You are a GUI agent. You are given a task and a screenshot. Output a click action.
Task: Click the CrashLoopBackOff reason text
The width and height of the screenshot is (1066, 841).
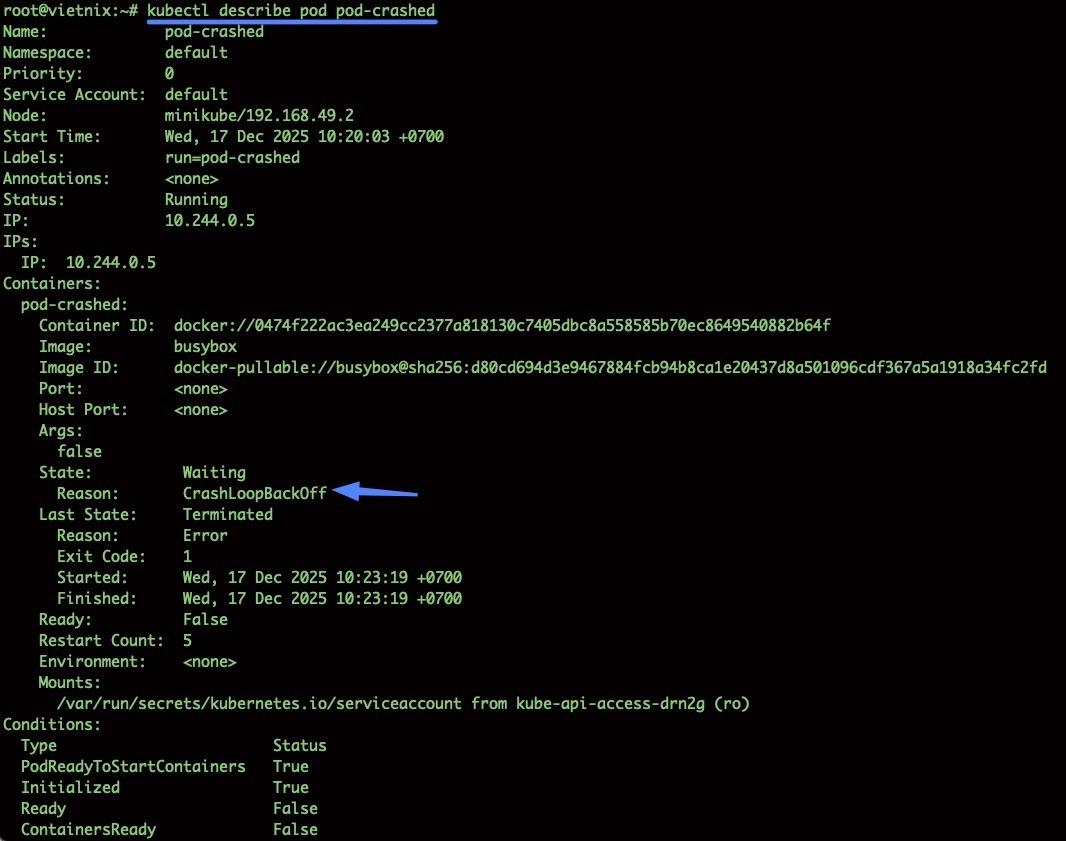tap(254, 493)
